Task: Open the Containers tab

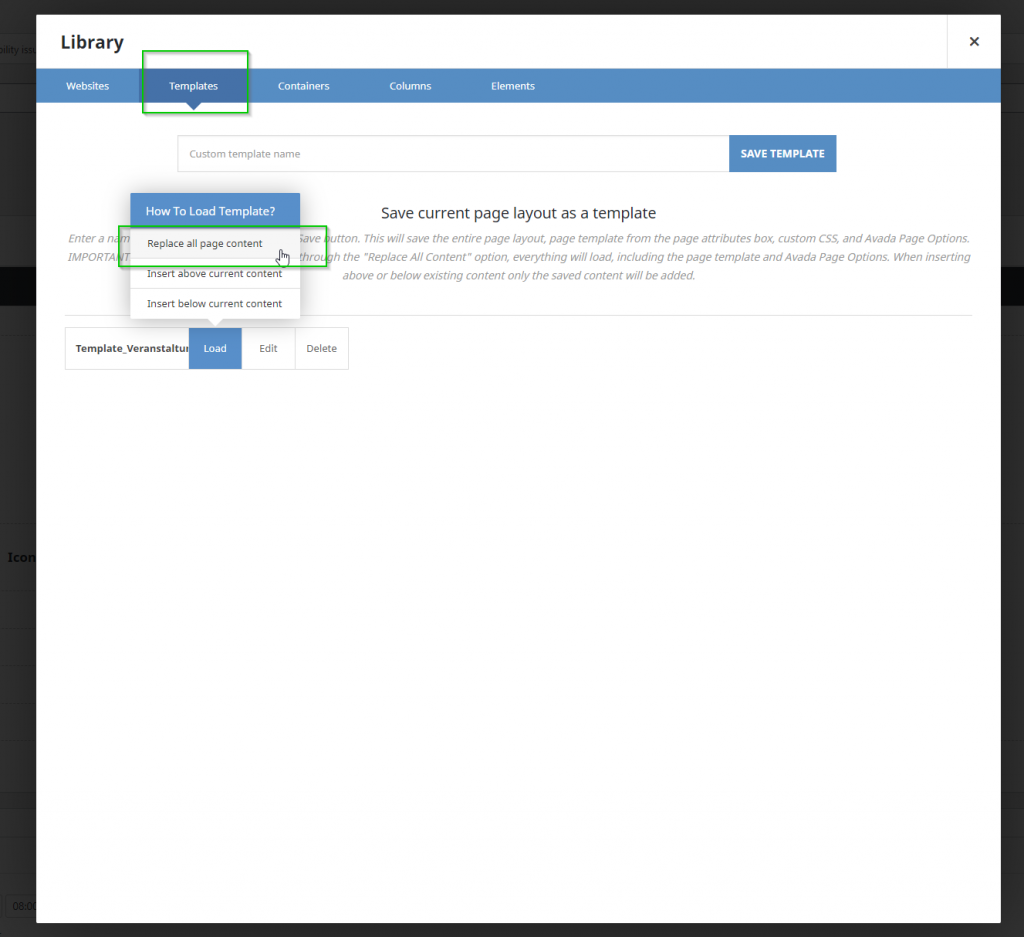Action: (303, 86)
